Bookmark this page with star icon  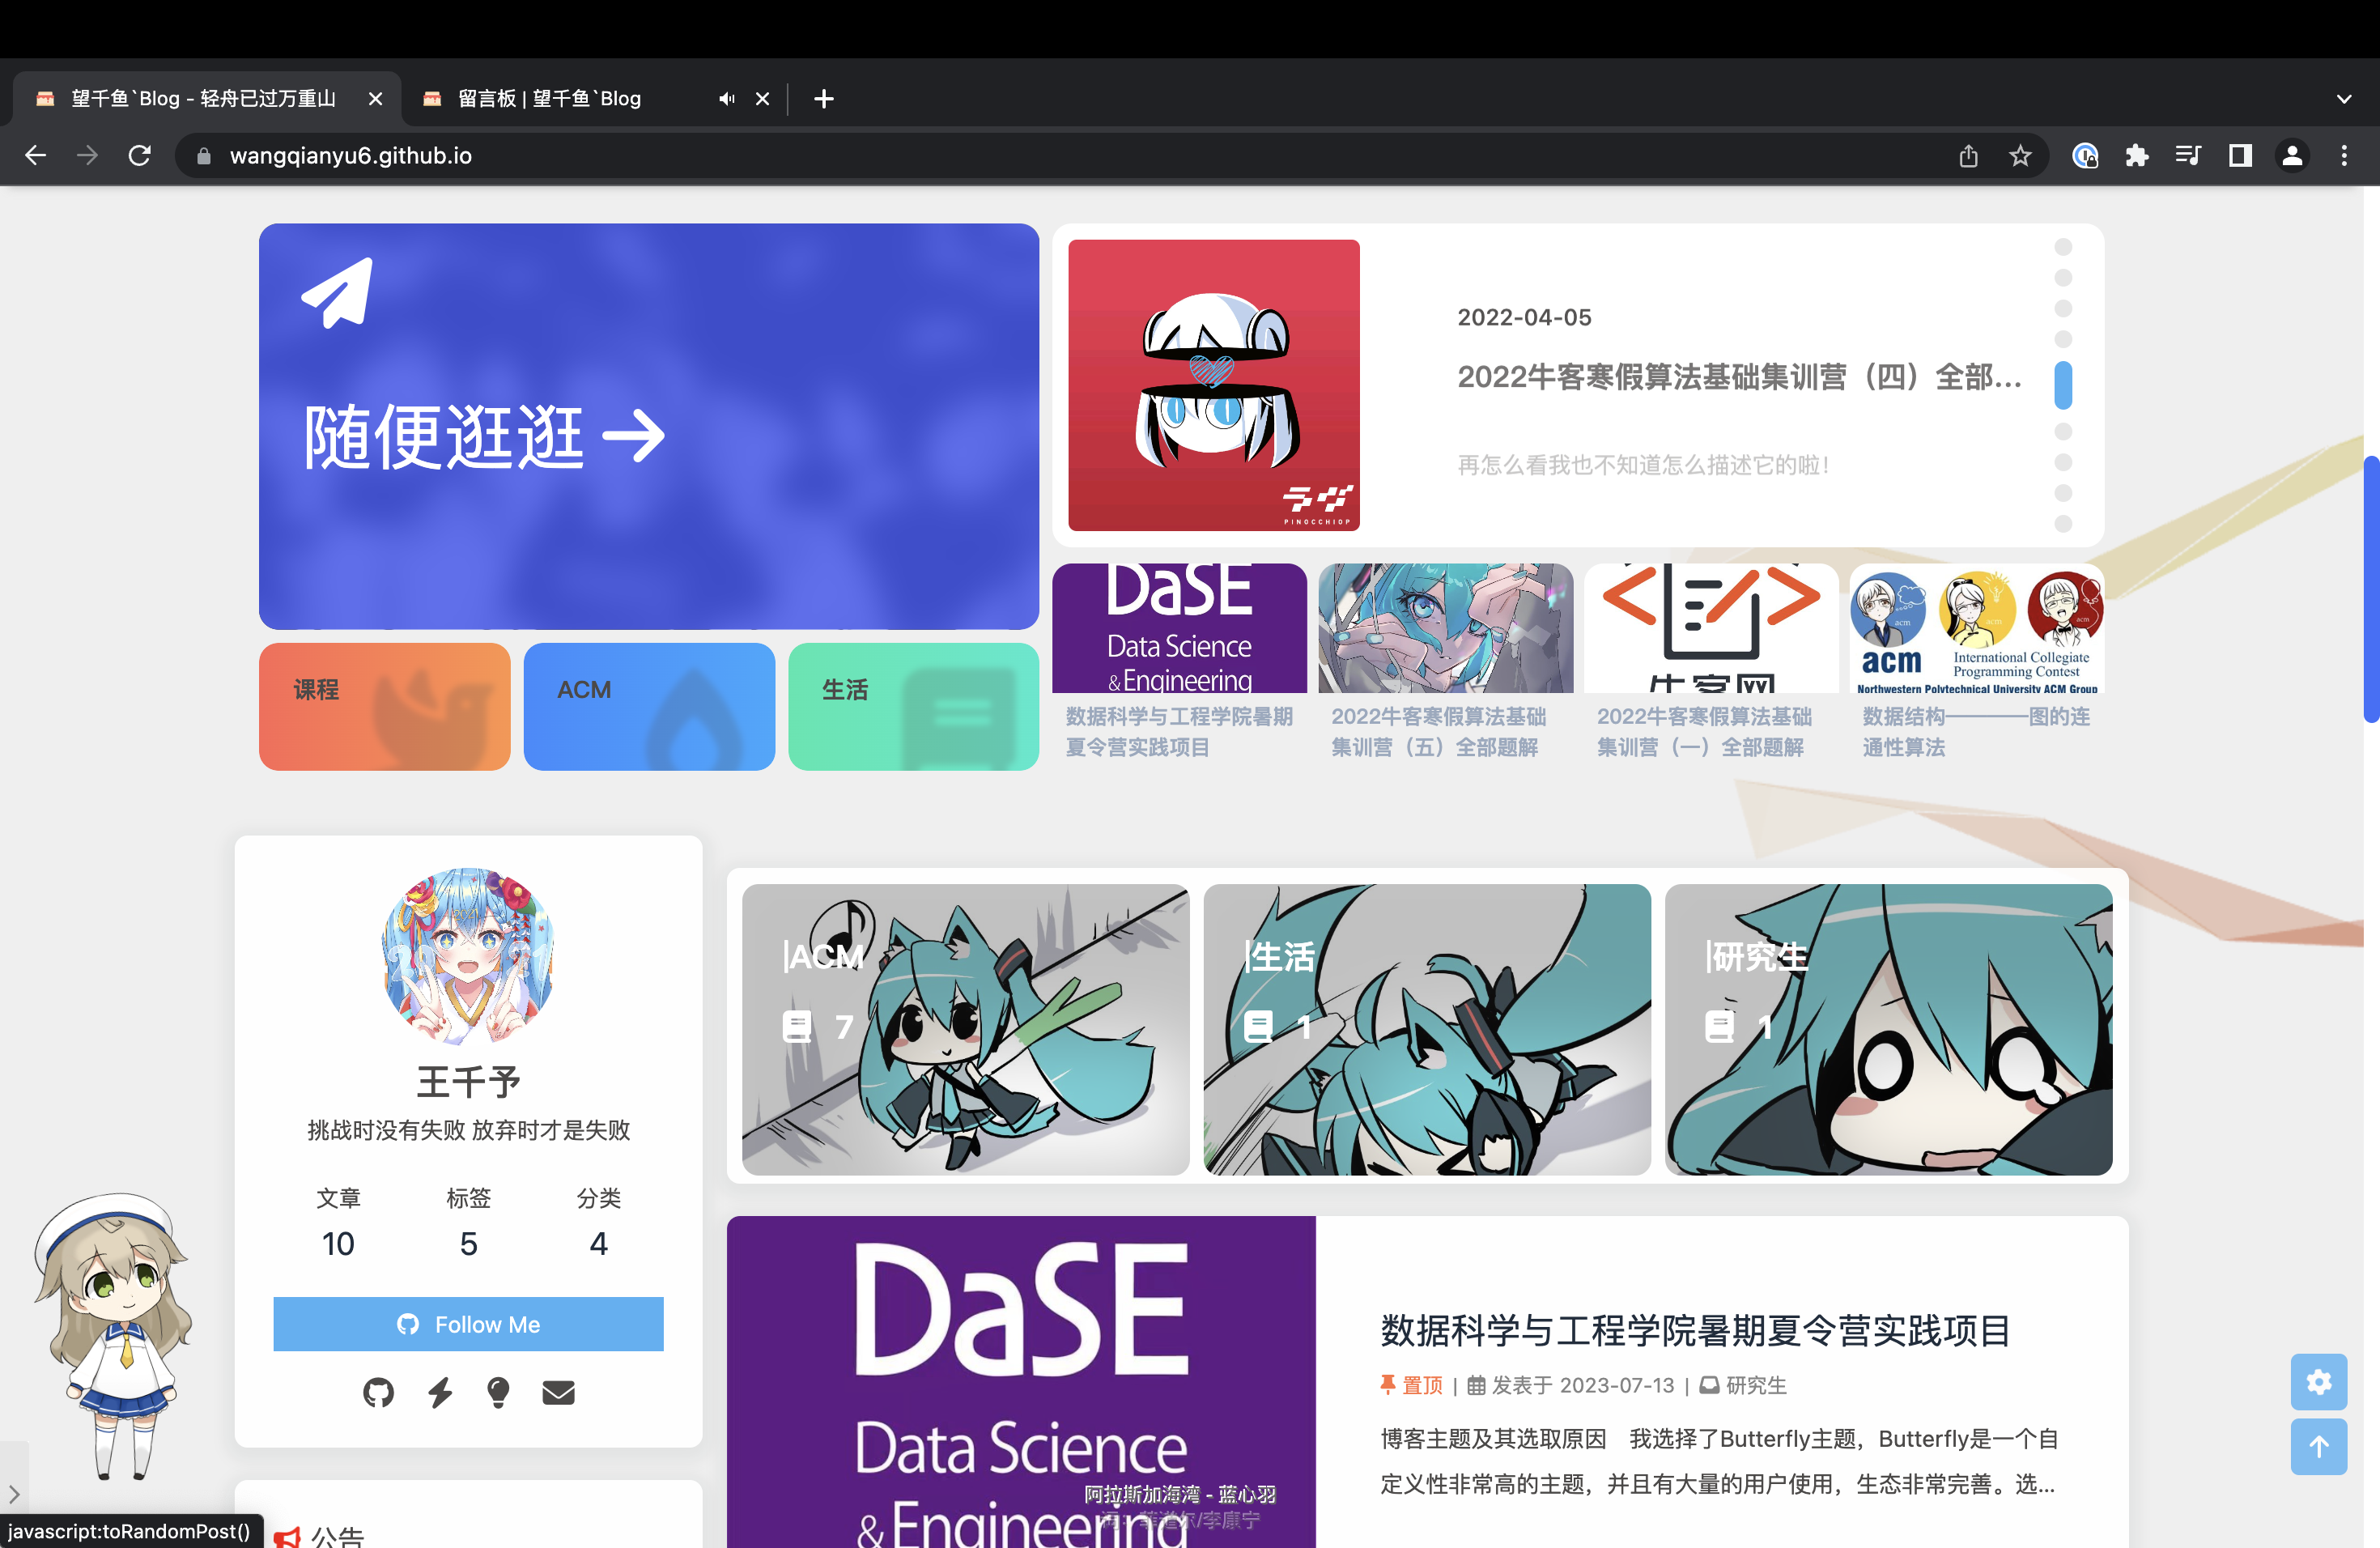[2020, 156]
